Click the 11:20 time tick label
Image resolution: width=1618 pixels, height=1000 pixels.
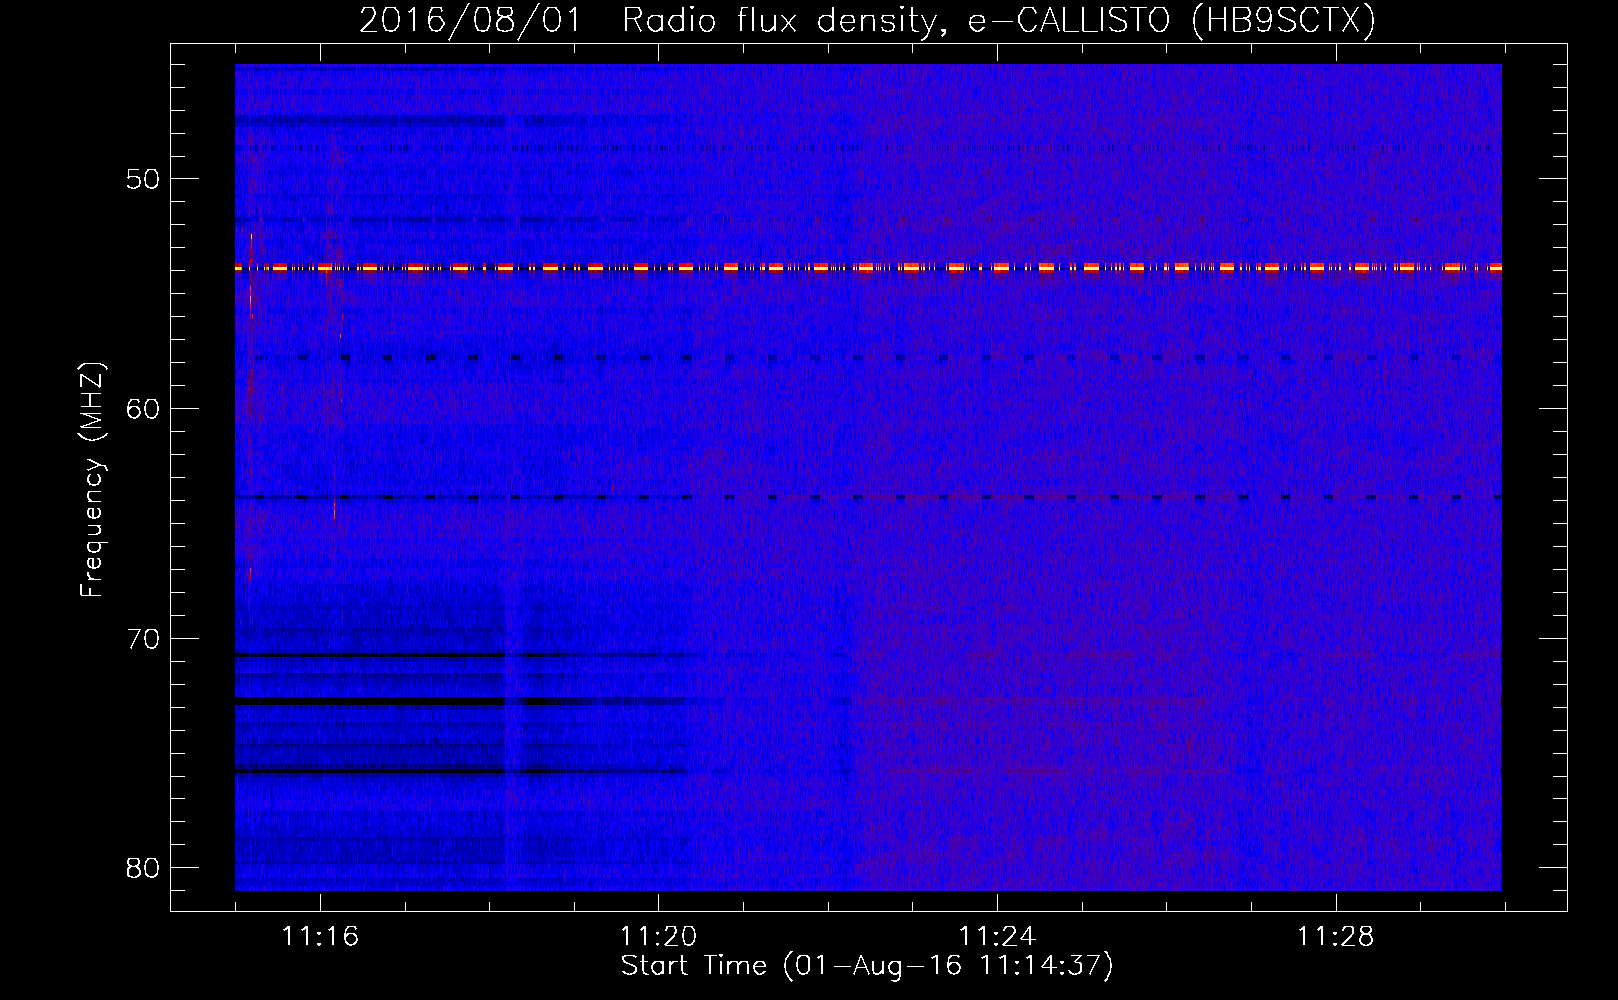(659, 937)
